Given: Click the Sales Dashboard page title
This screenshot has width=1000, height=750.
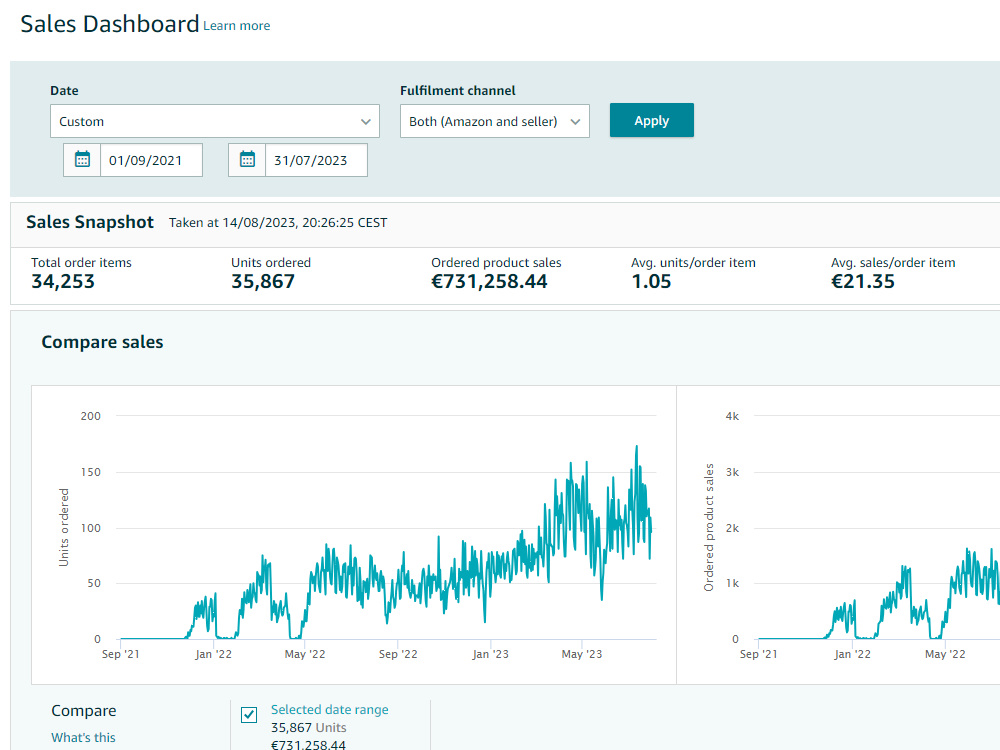Looking at the screenshot, I should 110,24.
